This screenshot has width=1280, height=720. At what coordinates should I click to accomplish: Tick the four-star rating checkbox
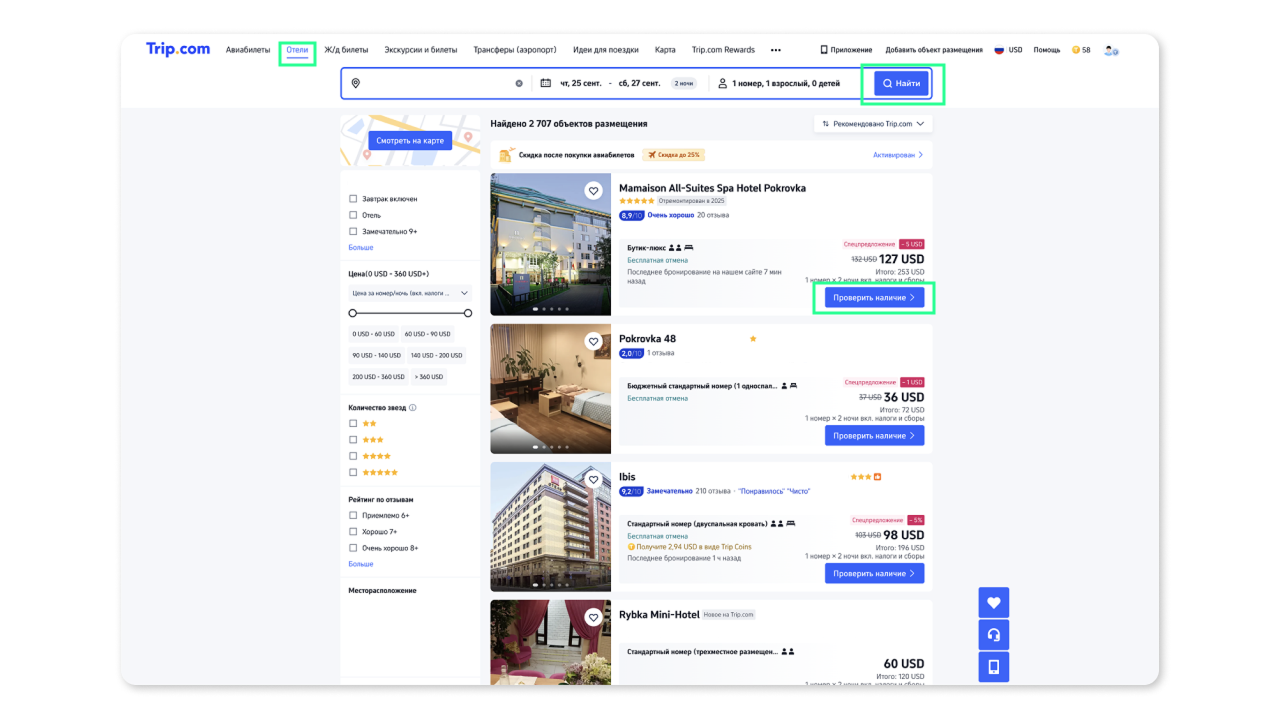pyautogui.click(x=353, y=456)
